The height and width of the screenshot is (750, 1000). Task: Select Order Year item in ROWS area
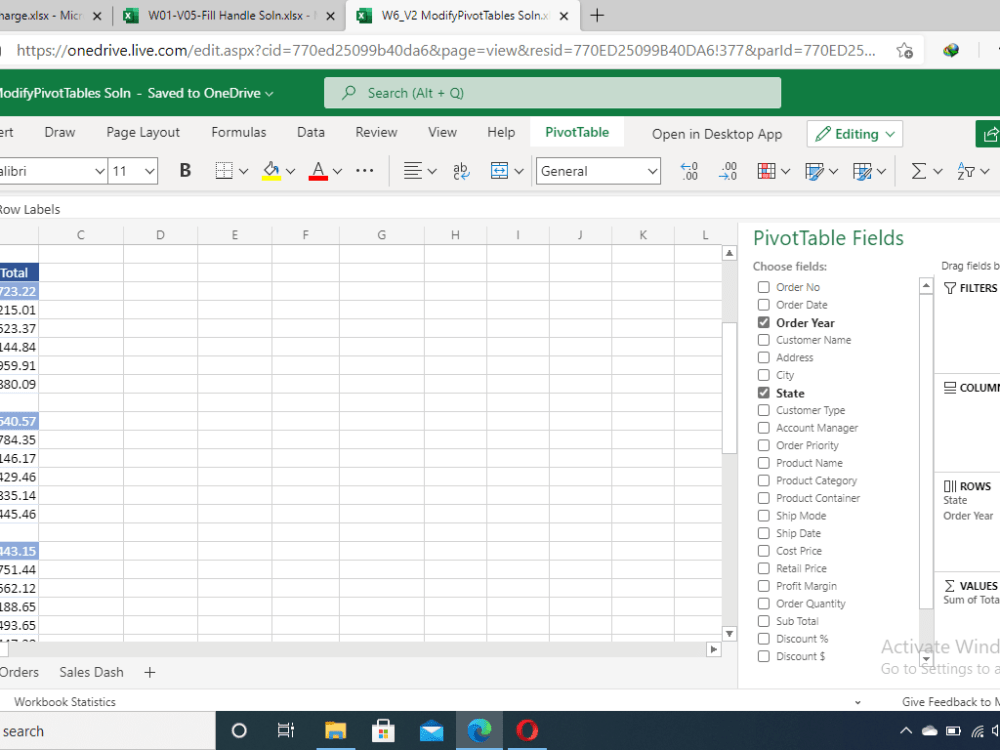tap(968, 515)
